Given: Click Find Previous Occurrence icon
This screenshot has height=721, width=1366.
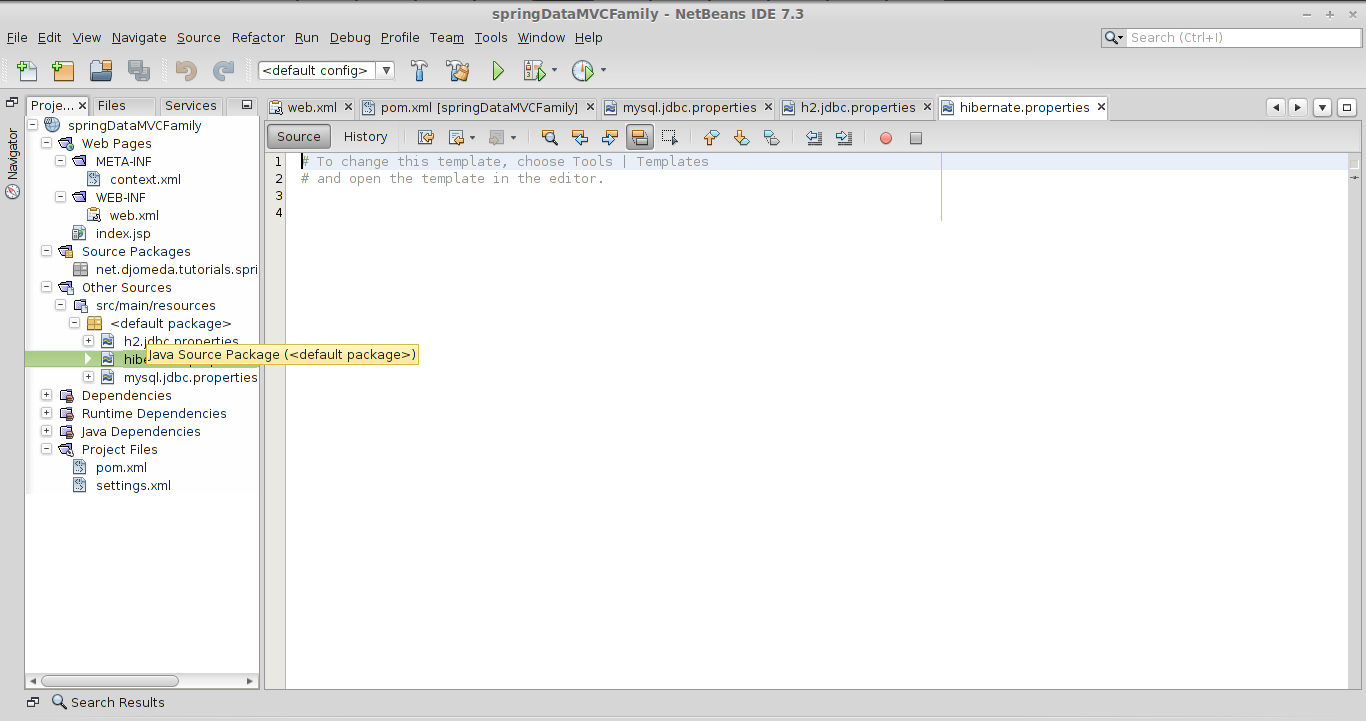Looking at the screenshot, I should click(x=579, y=138).
